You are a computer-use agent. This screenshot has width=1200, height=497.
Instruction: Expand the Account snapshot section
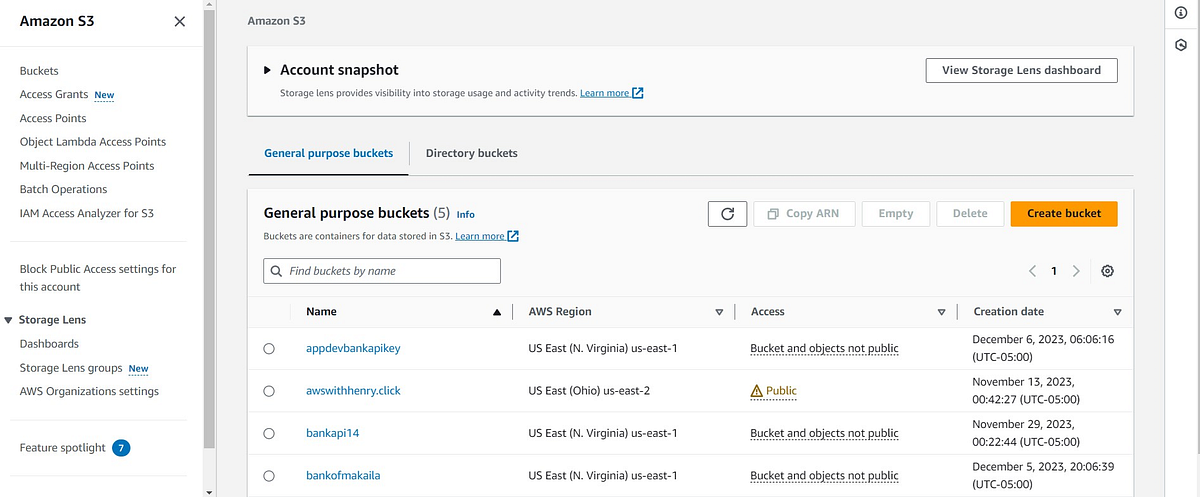point(267,70)
